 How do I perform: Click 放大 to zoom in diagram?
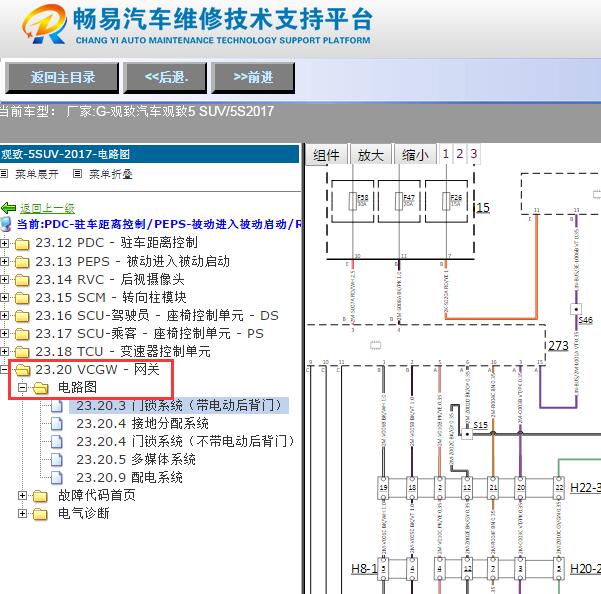(371, 155)
